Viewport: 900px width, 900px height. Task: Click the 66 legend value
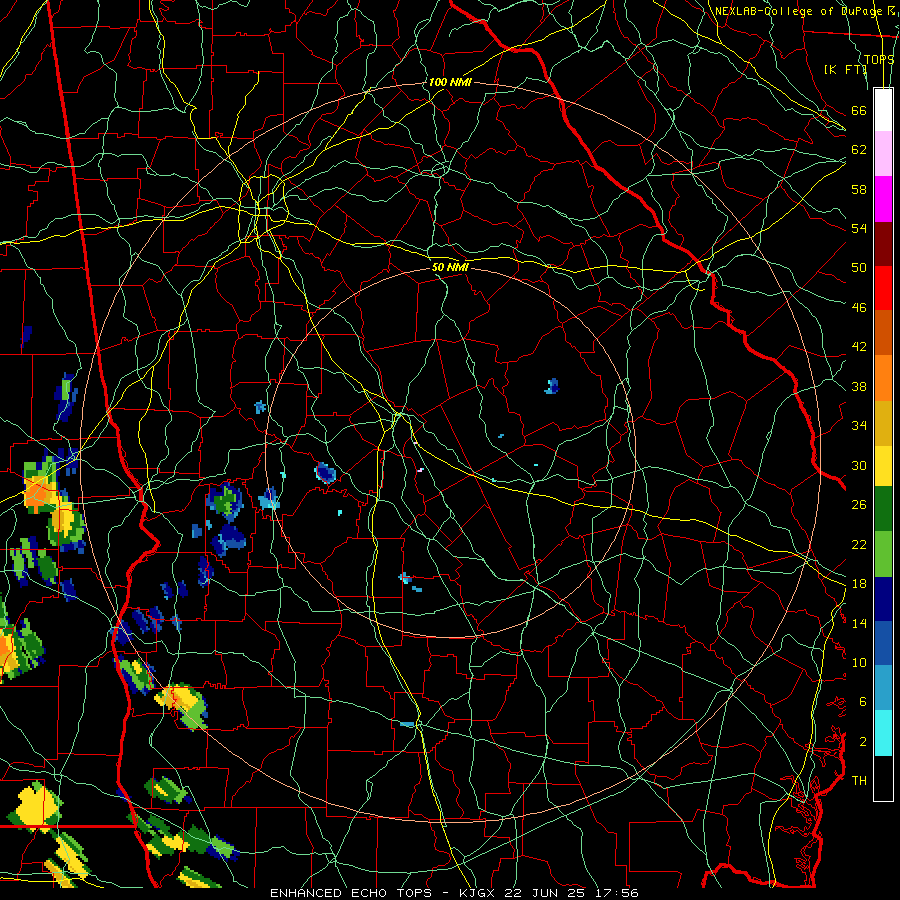(x=859, y=110)
